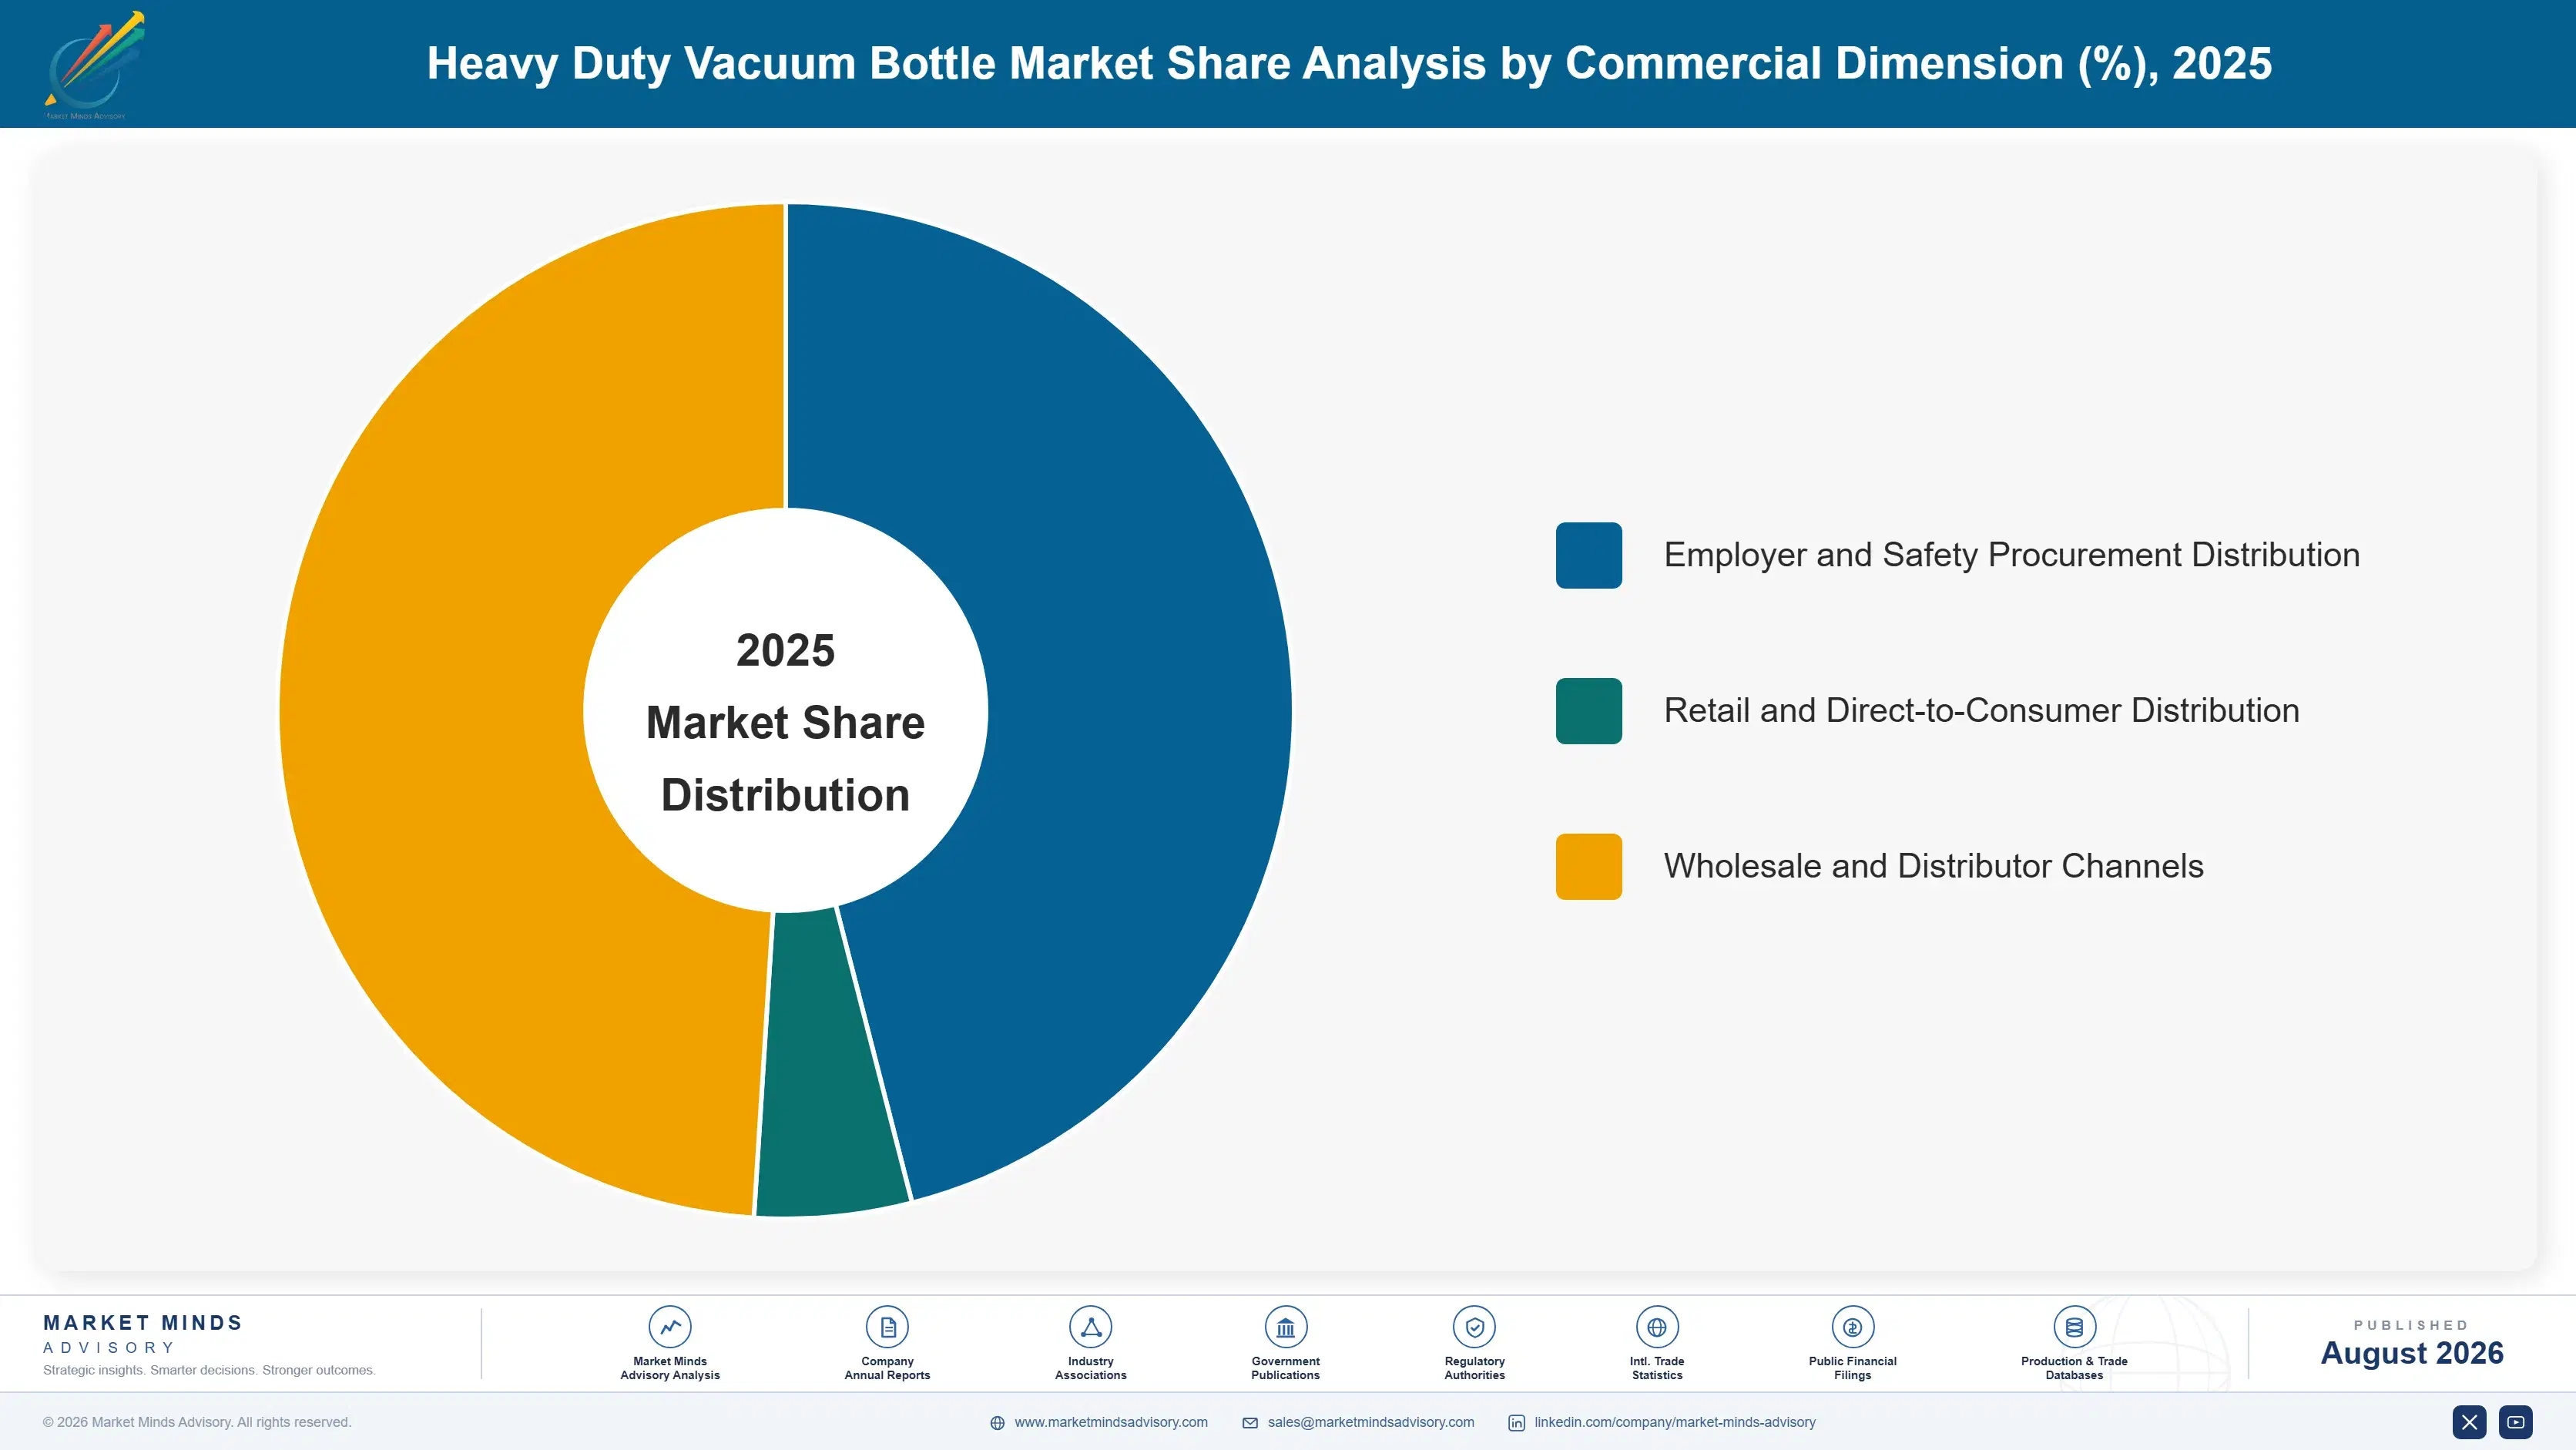Click the blue Employer and Safety Procurement swatch
The height and width of the screenshot is (1450, 2576).
click(x=1589, y=555)
